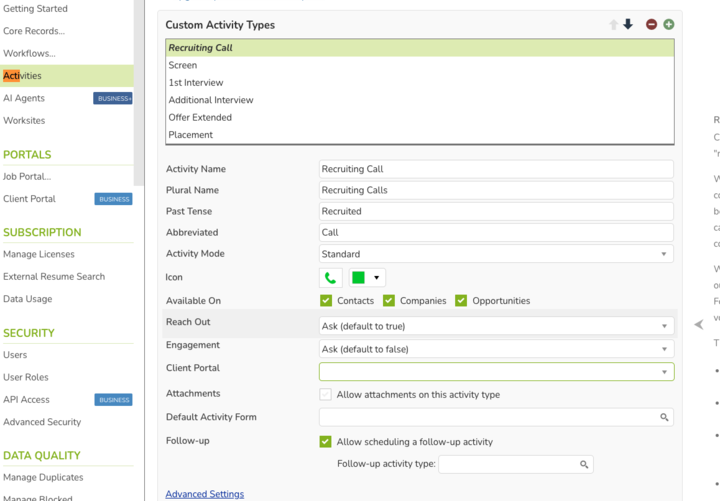Click search icon in Default Activity Form
The image size is (720, 501).
tap(664, 417)
